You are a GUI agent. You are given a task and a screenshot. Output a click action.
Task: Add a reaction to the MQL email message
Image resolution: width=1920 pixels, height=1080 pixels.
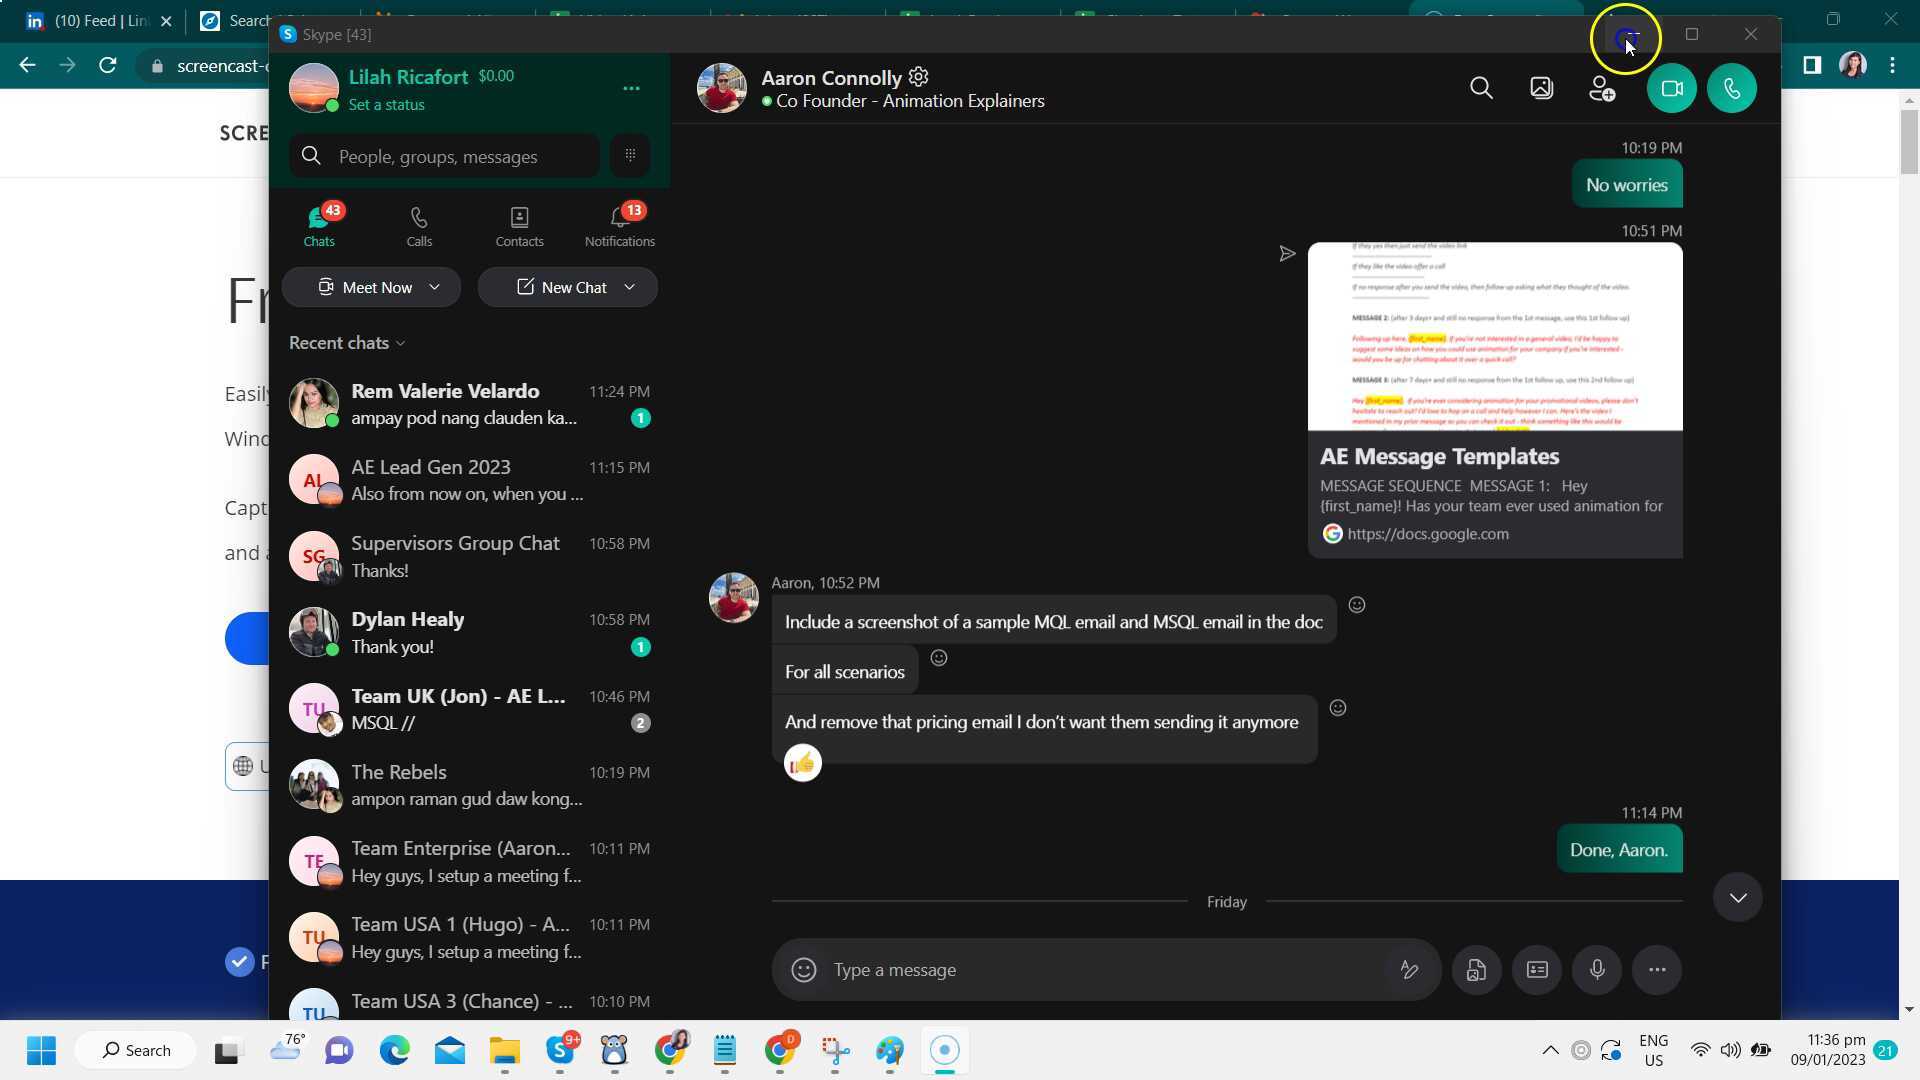coord(1357,604)
